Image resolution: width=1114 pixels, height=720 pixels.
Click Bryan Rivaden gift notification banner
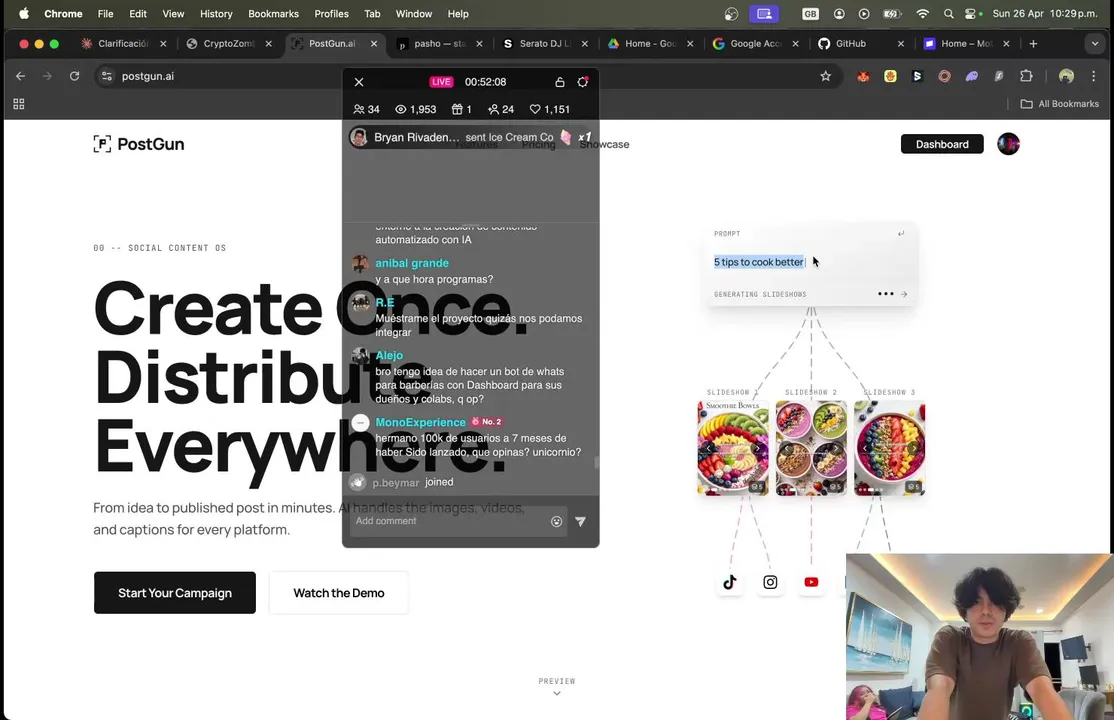[470, 137]
